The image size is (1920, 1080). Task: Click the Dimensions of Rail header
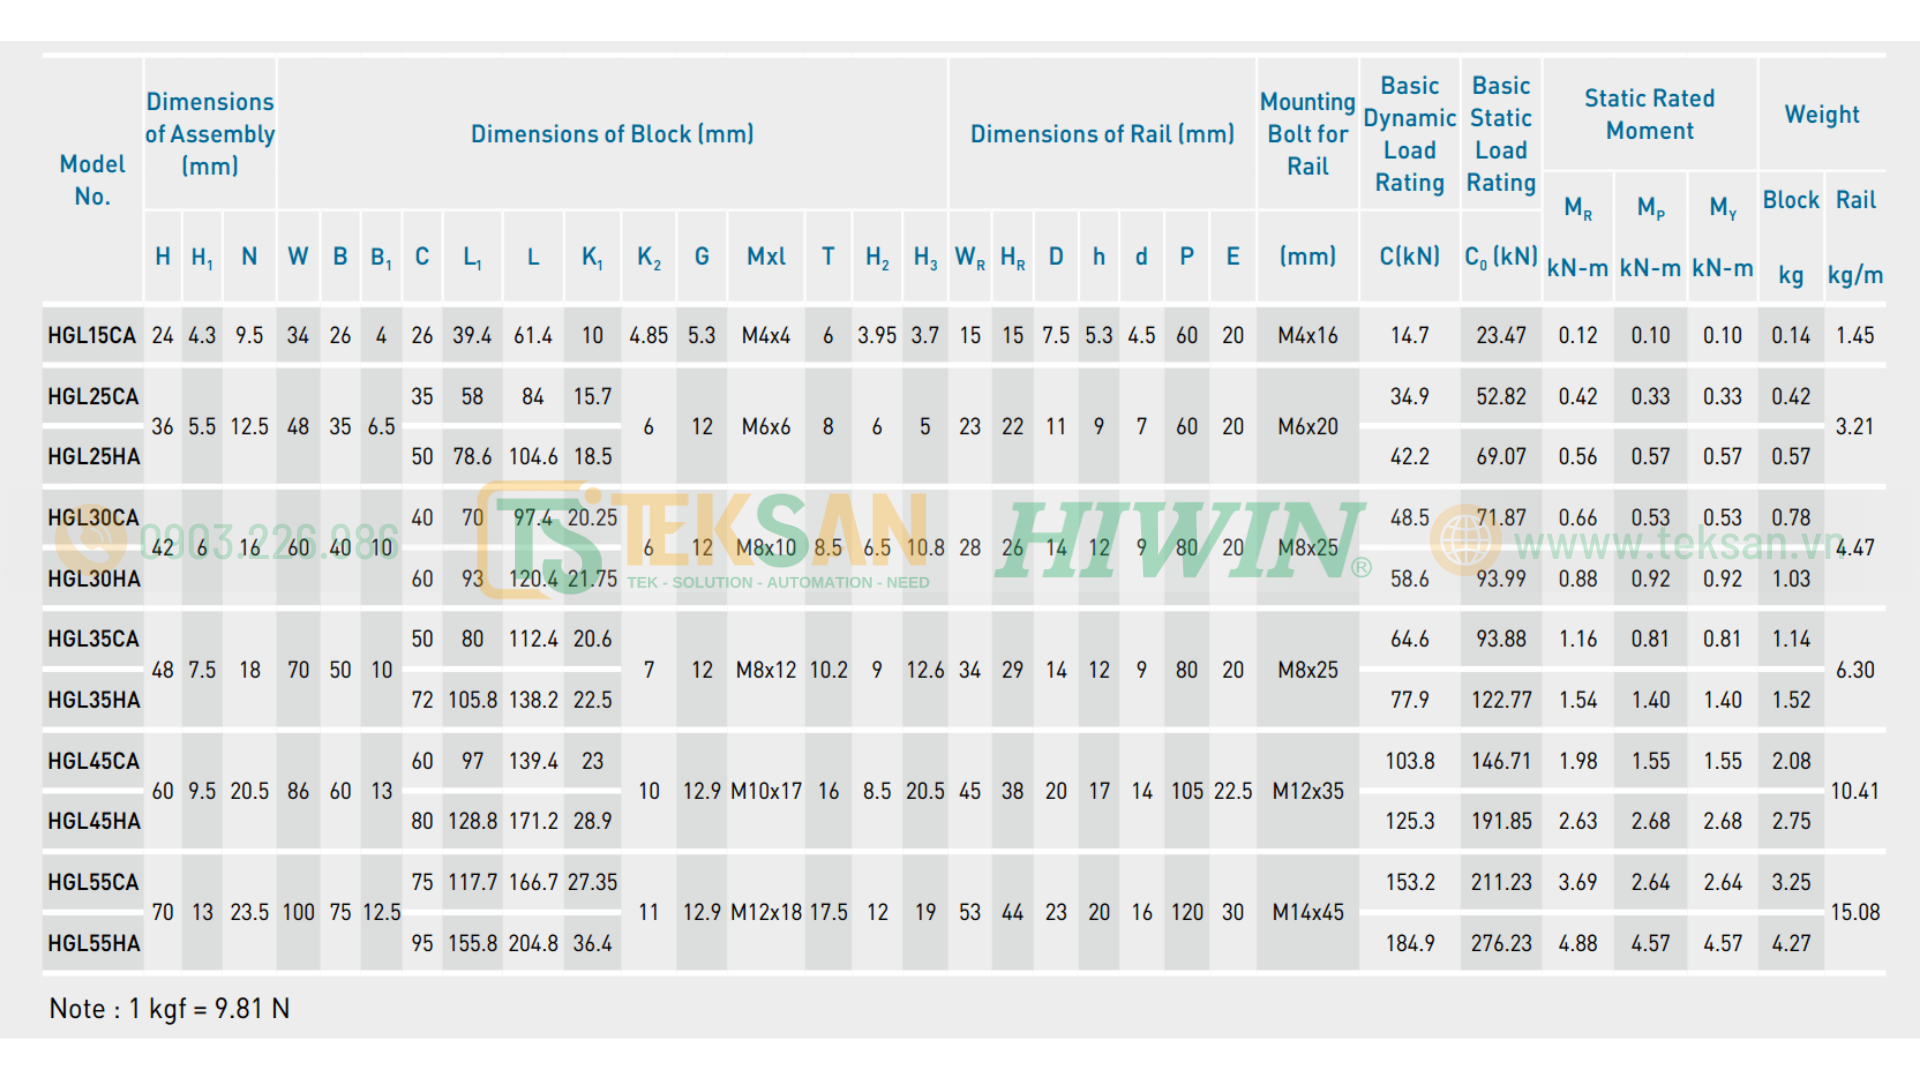(1102, 134)
